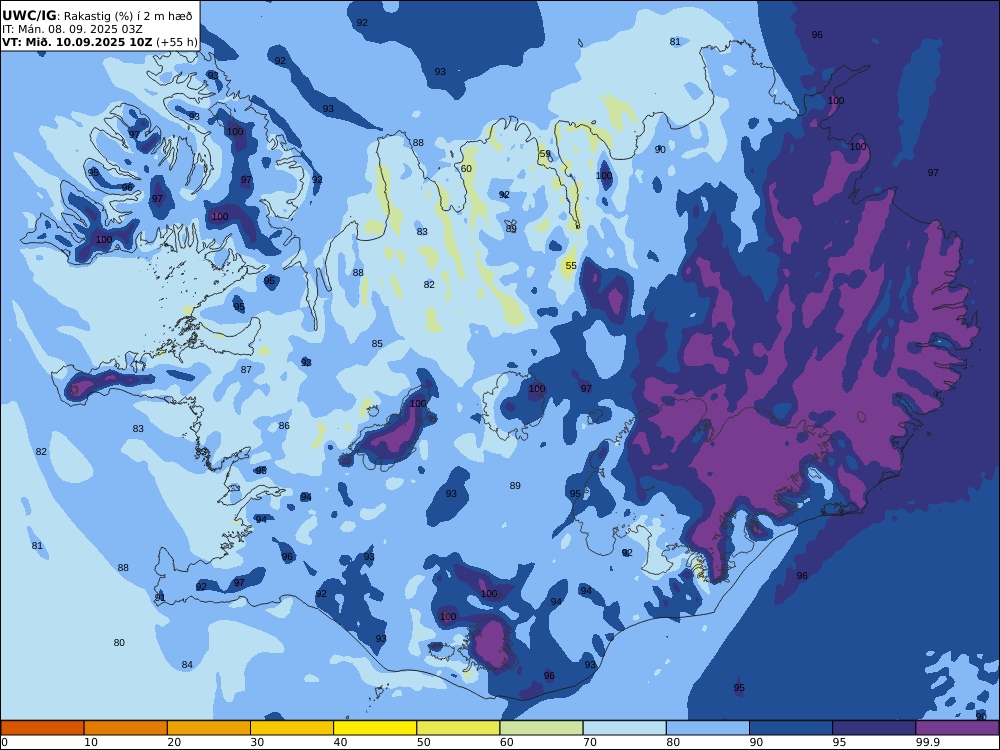The image size is (1000, 750).
Task: Click the 55 humidity value on the map
Action: 571,265
